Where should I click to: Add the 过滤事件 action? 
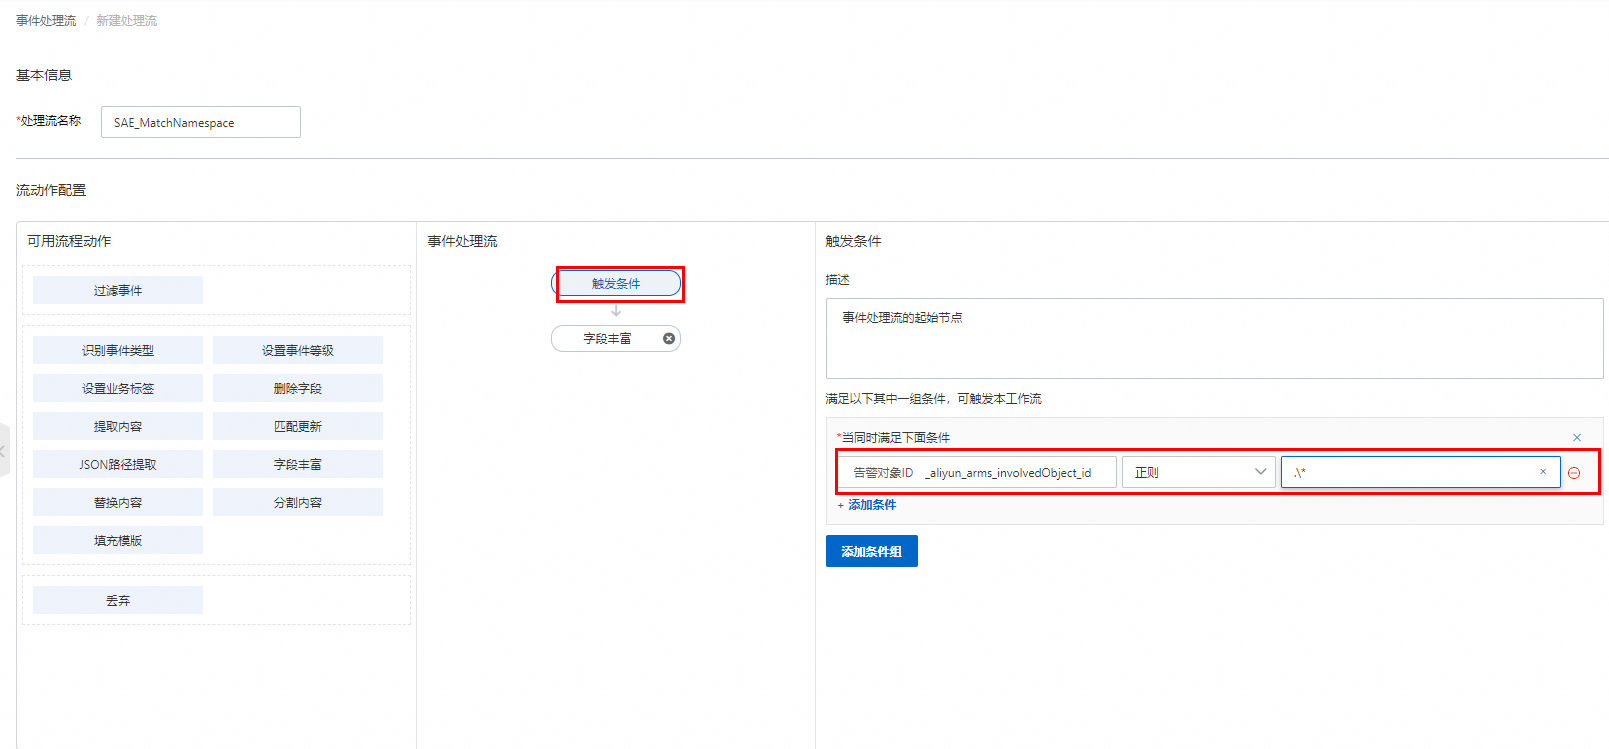click(x=118, y=290)
